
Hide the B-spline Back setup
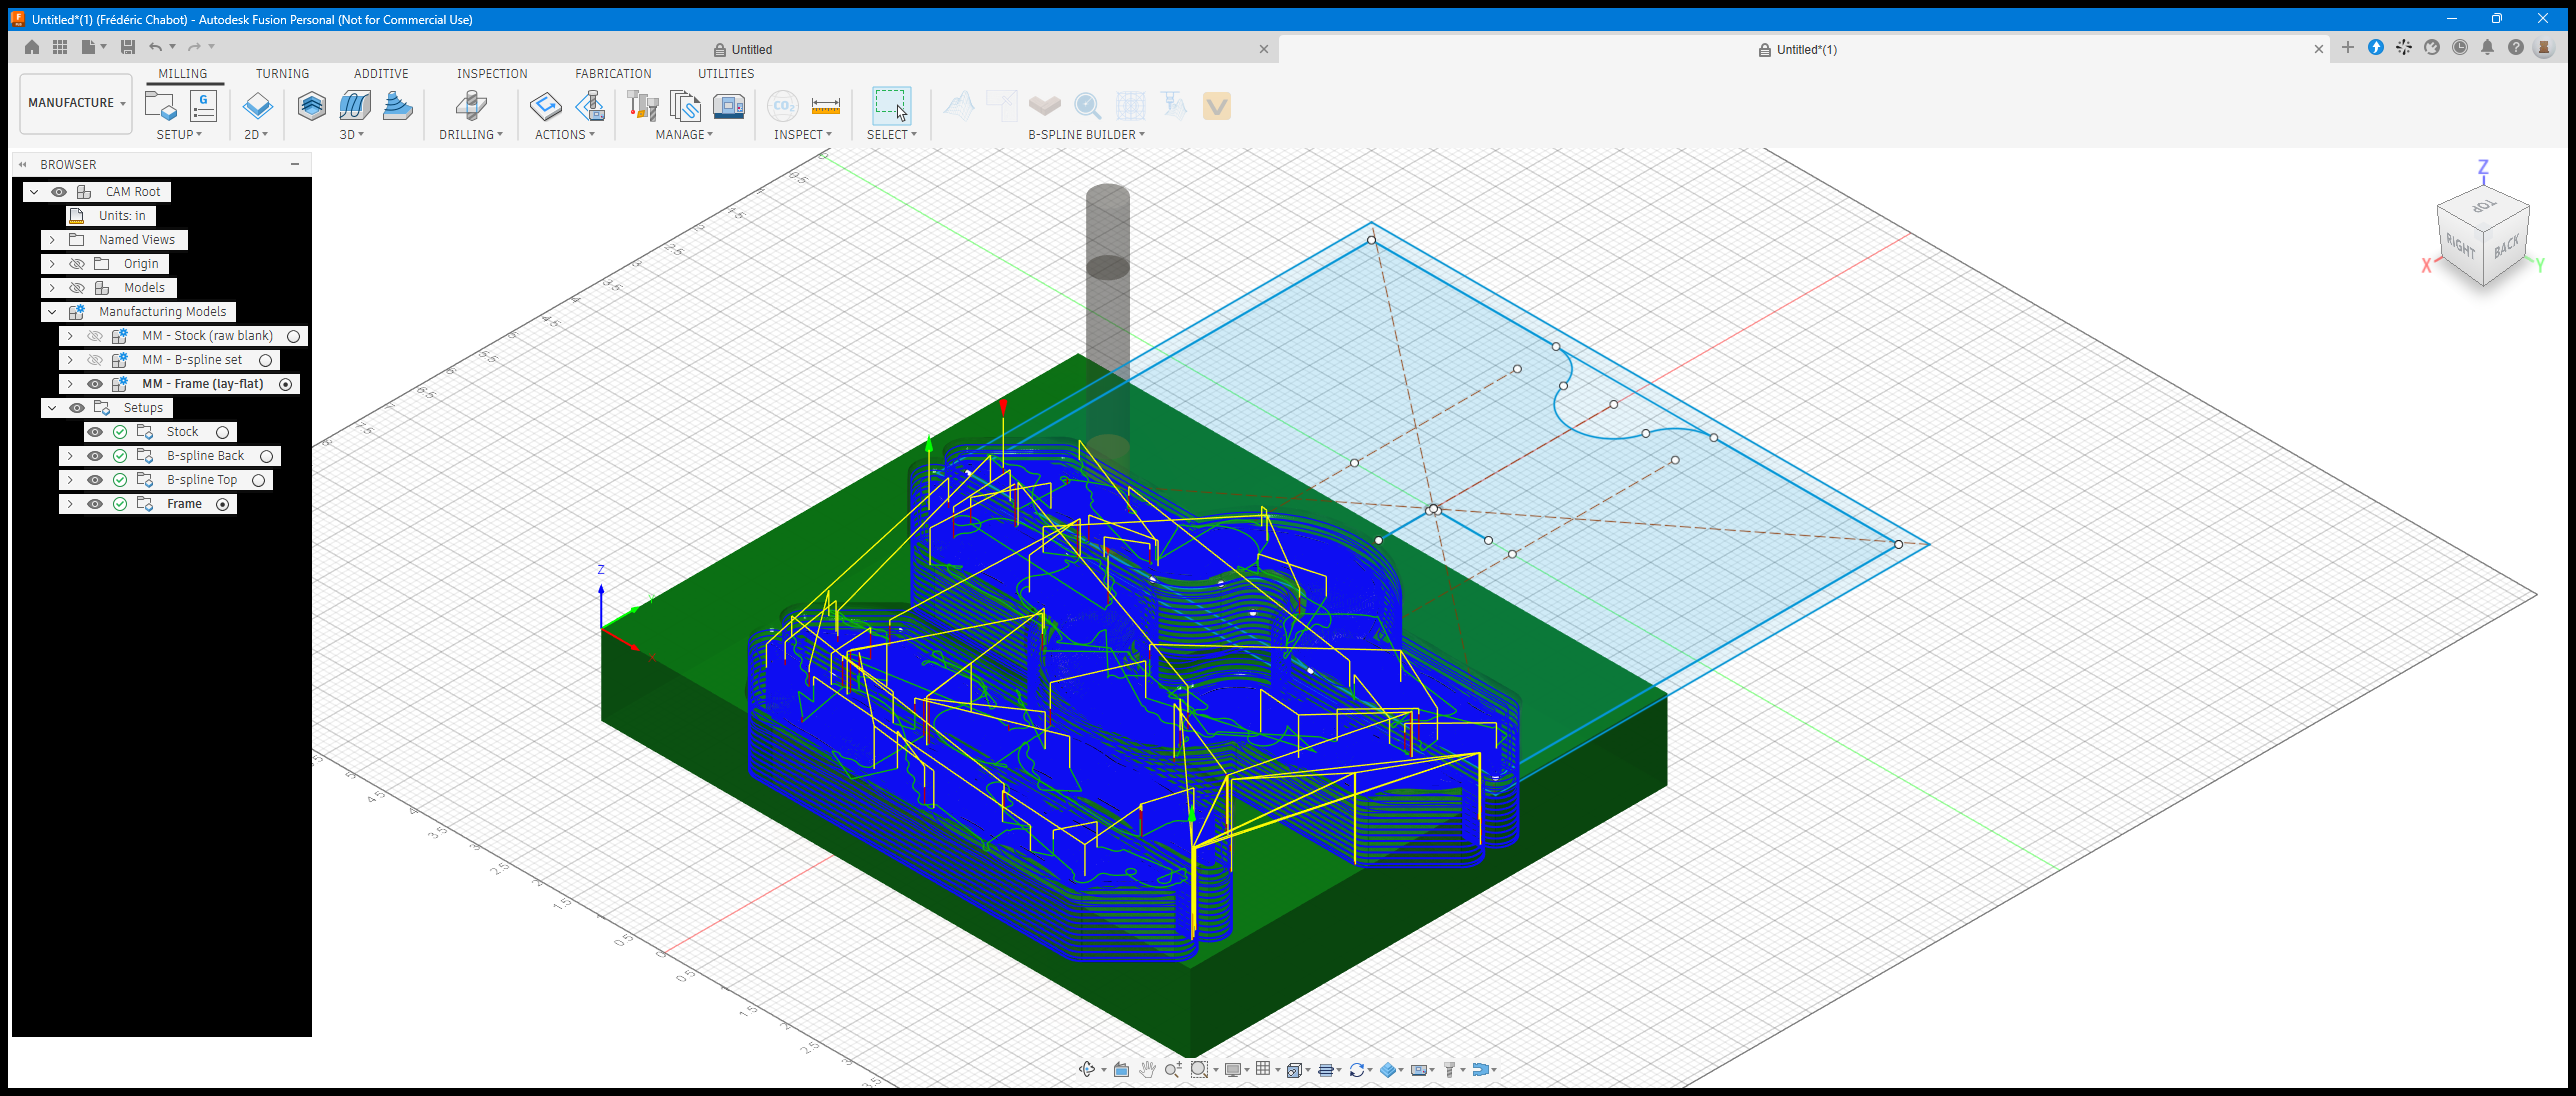(x=95, y=456)
